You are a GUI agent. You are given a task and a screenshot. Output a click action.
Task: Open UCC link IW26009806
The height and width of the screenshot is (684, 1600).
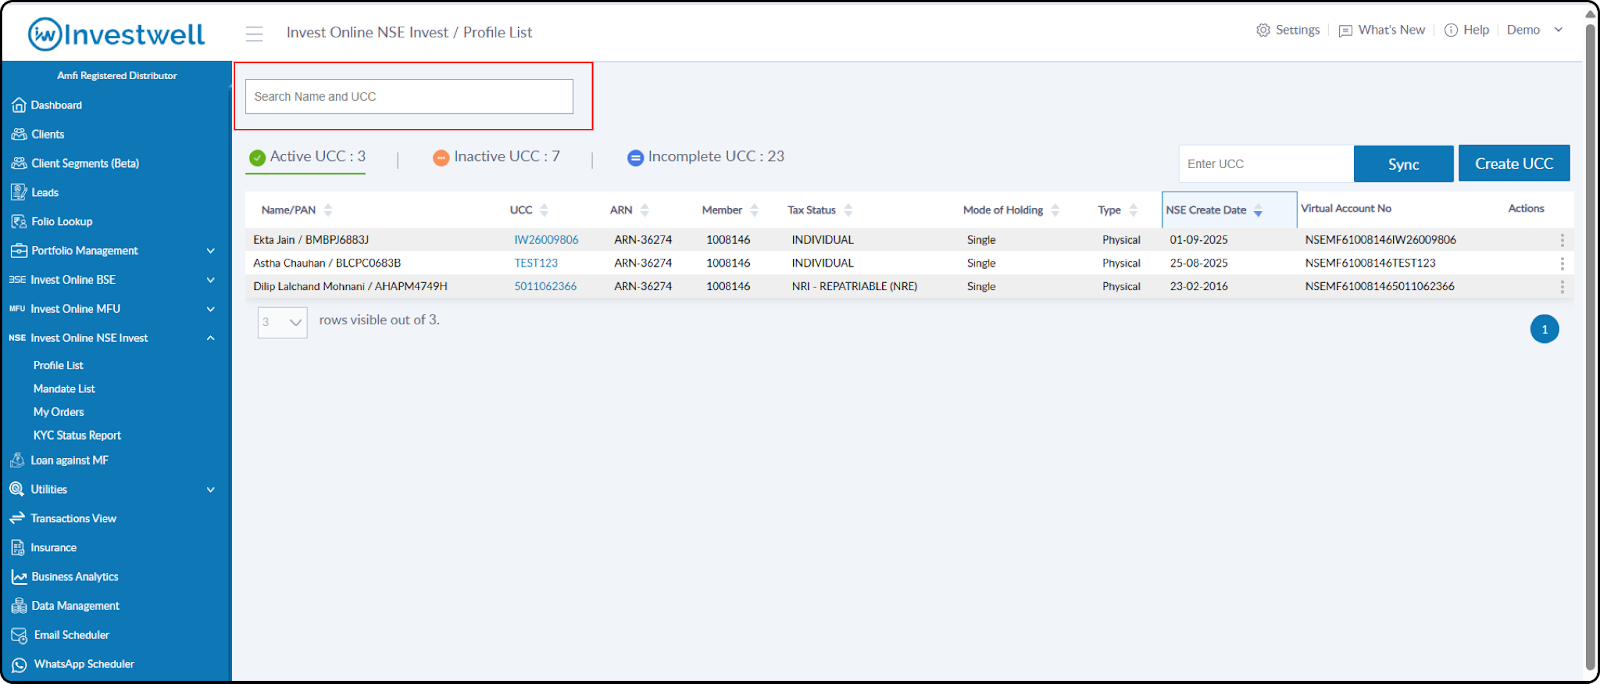pyautogui.click(x=546, y=240)
